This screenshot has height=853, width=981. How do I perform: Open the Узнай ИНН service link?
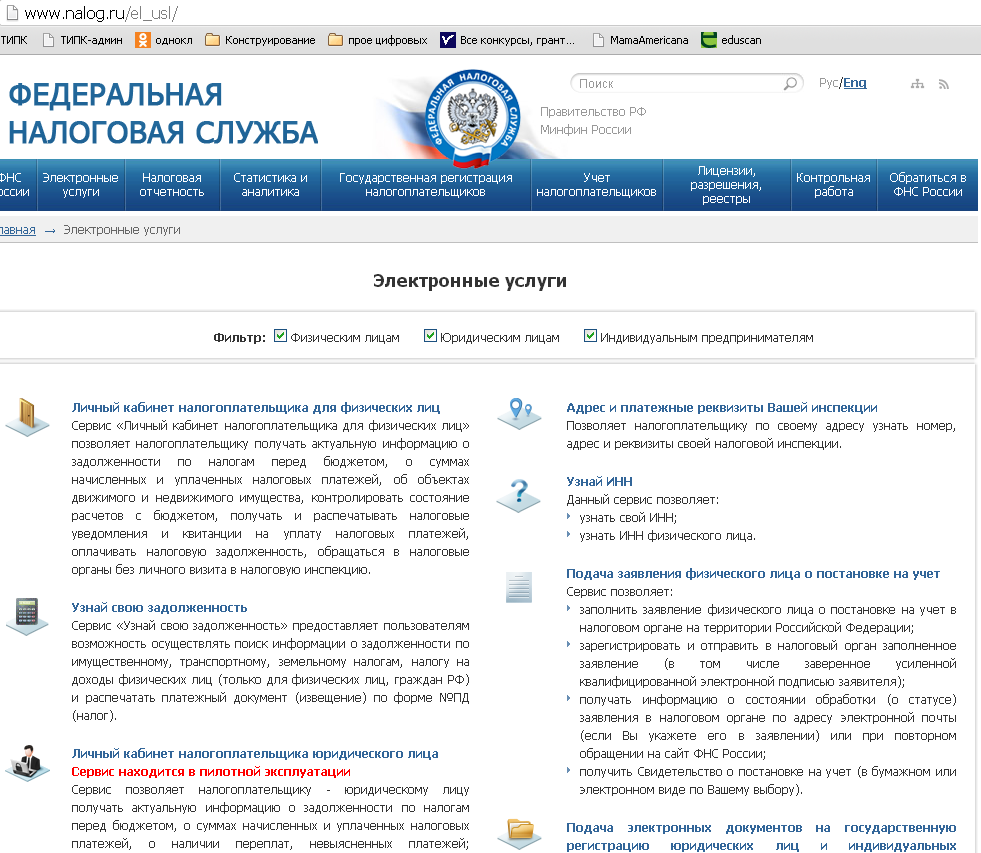599,481
